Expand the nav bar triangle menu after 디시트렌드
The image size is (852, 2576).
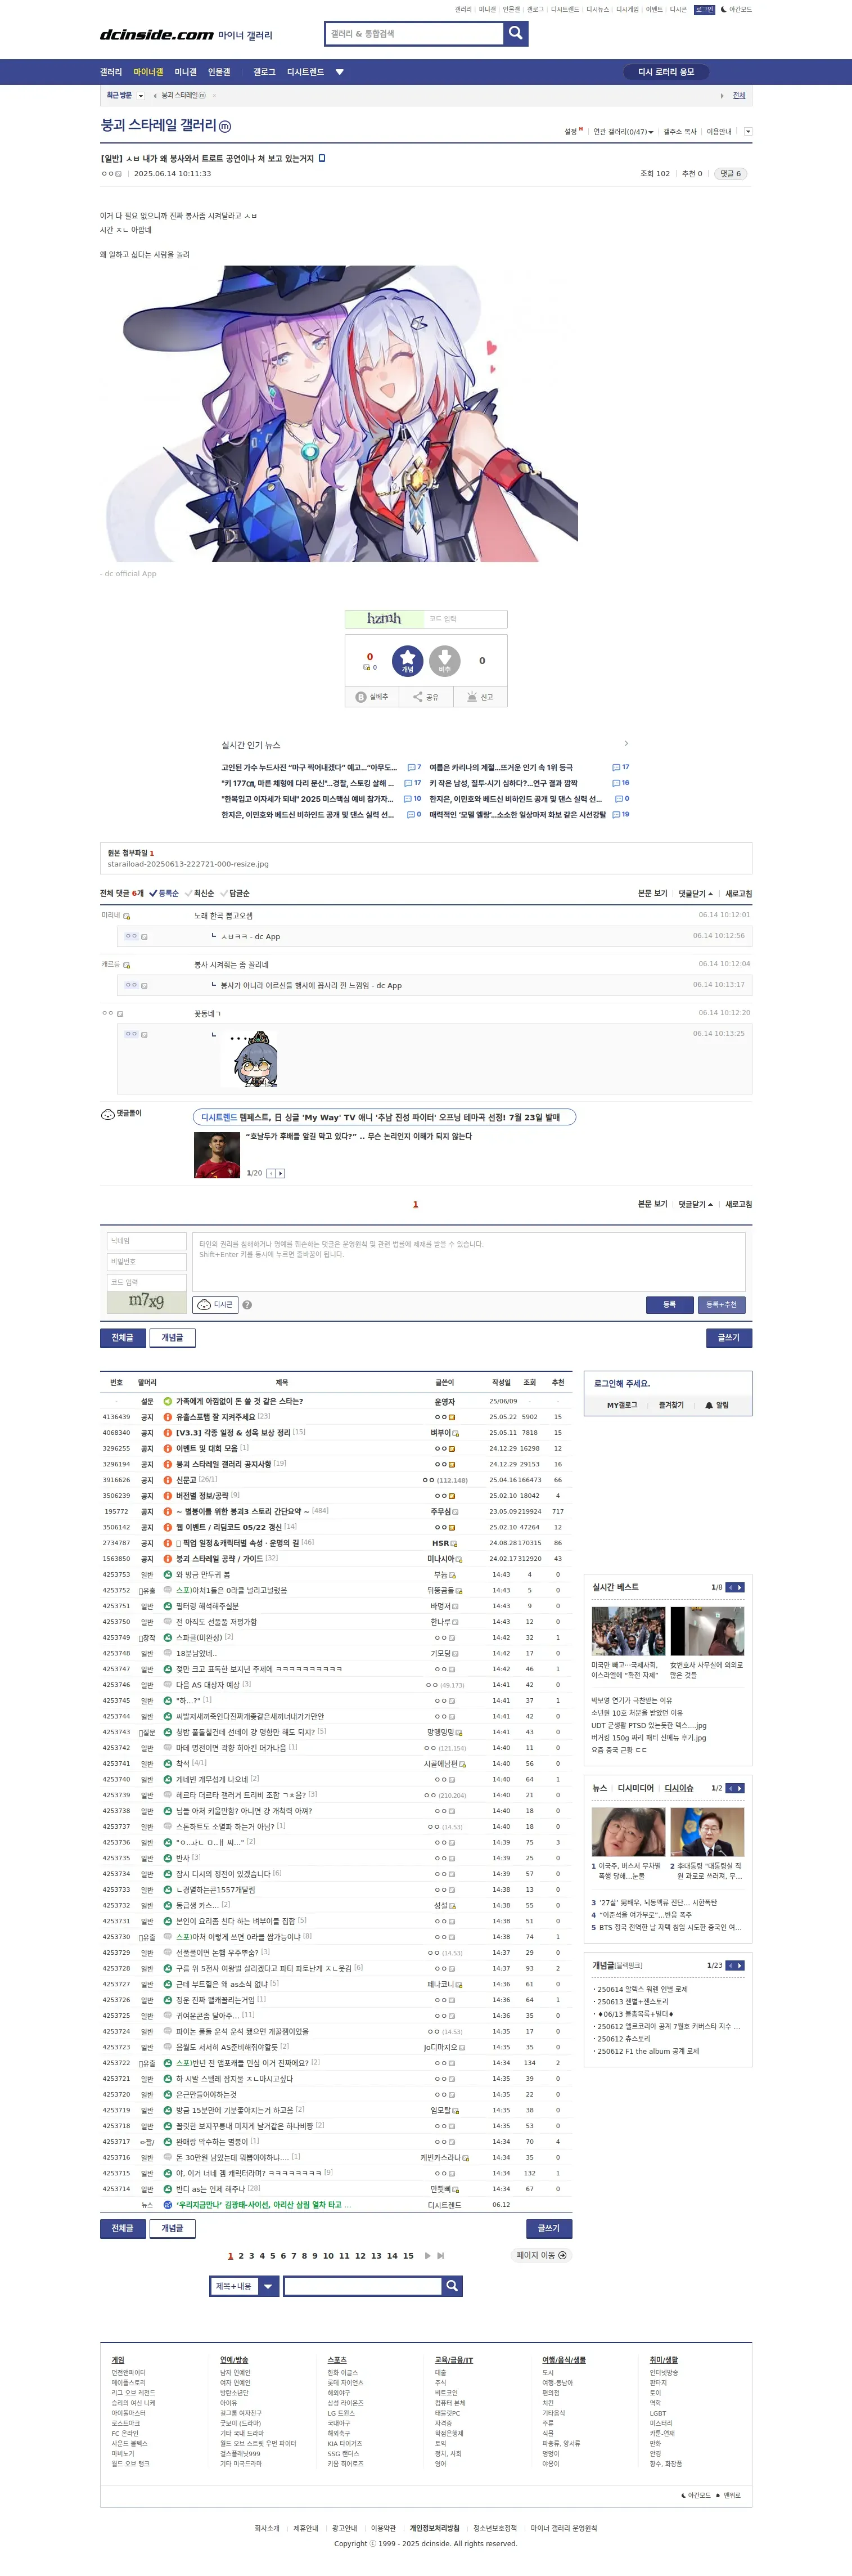click(x=339, y=72)
